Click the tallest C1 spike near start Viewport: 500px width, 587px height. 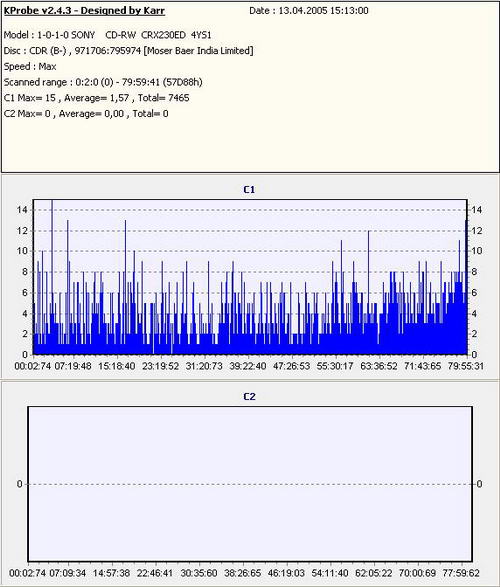52,277
